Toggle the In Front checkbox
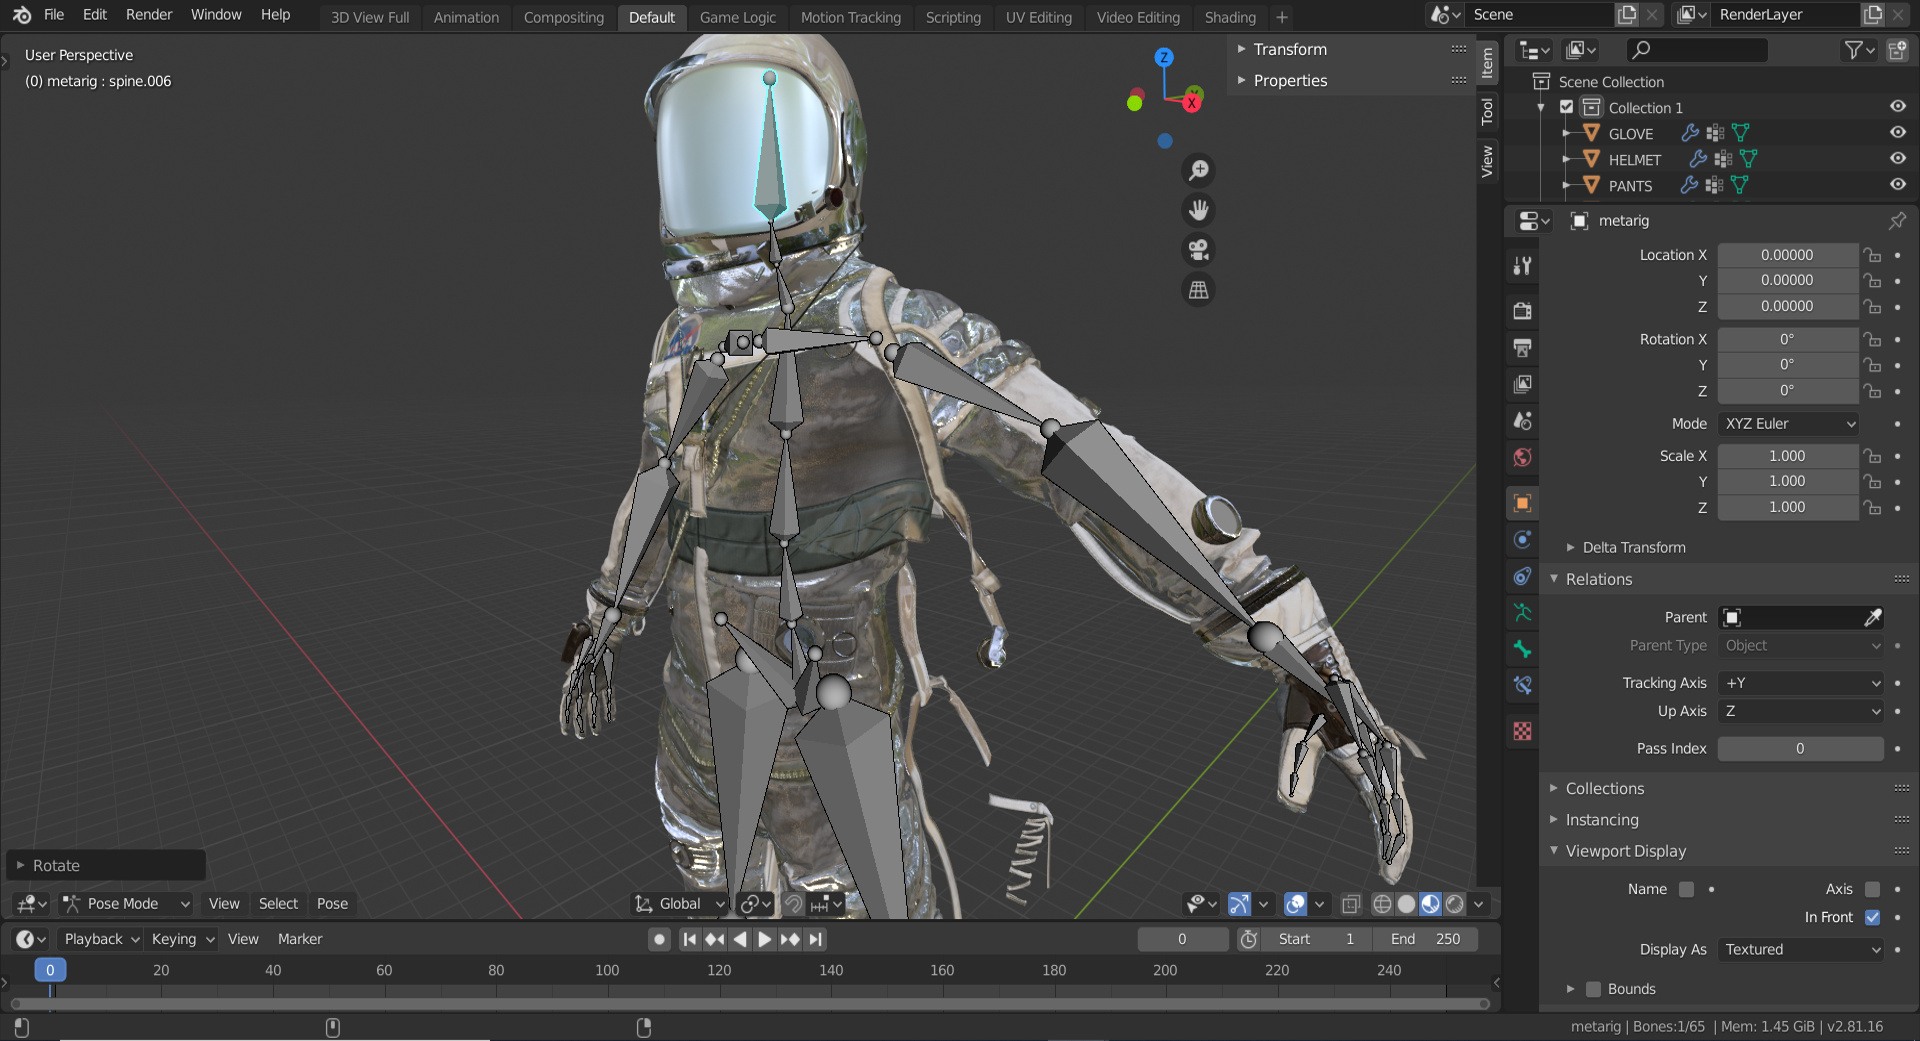 [x=1872, y=917]
